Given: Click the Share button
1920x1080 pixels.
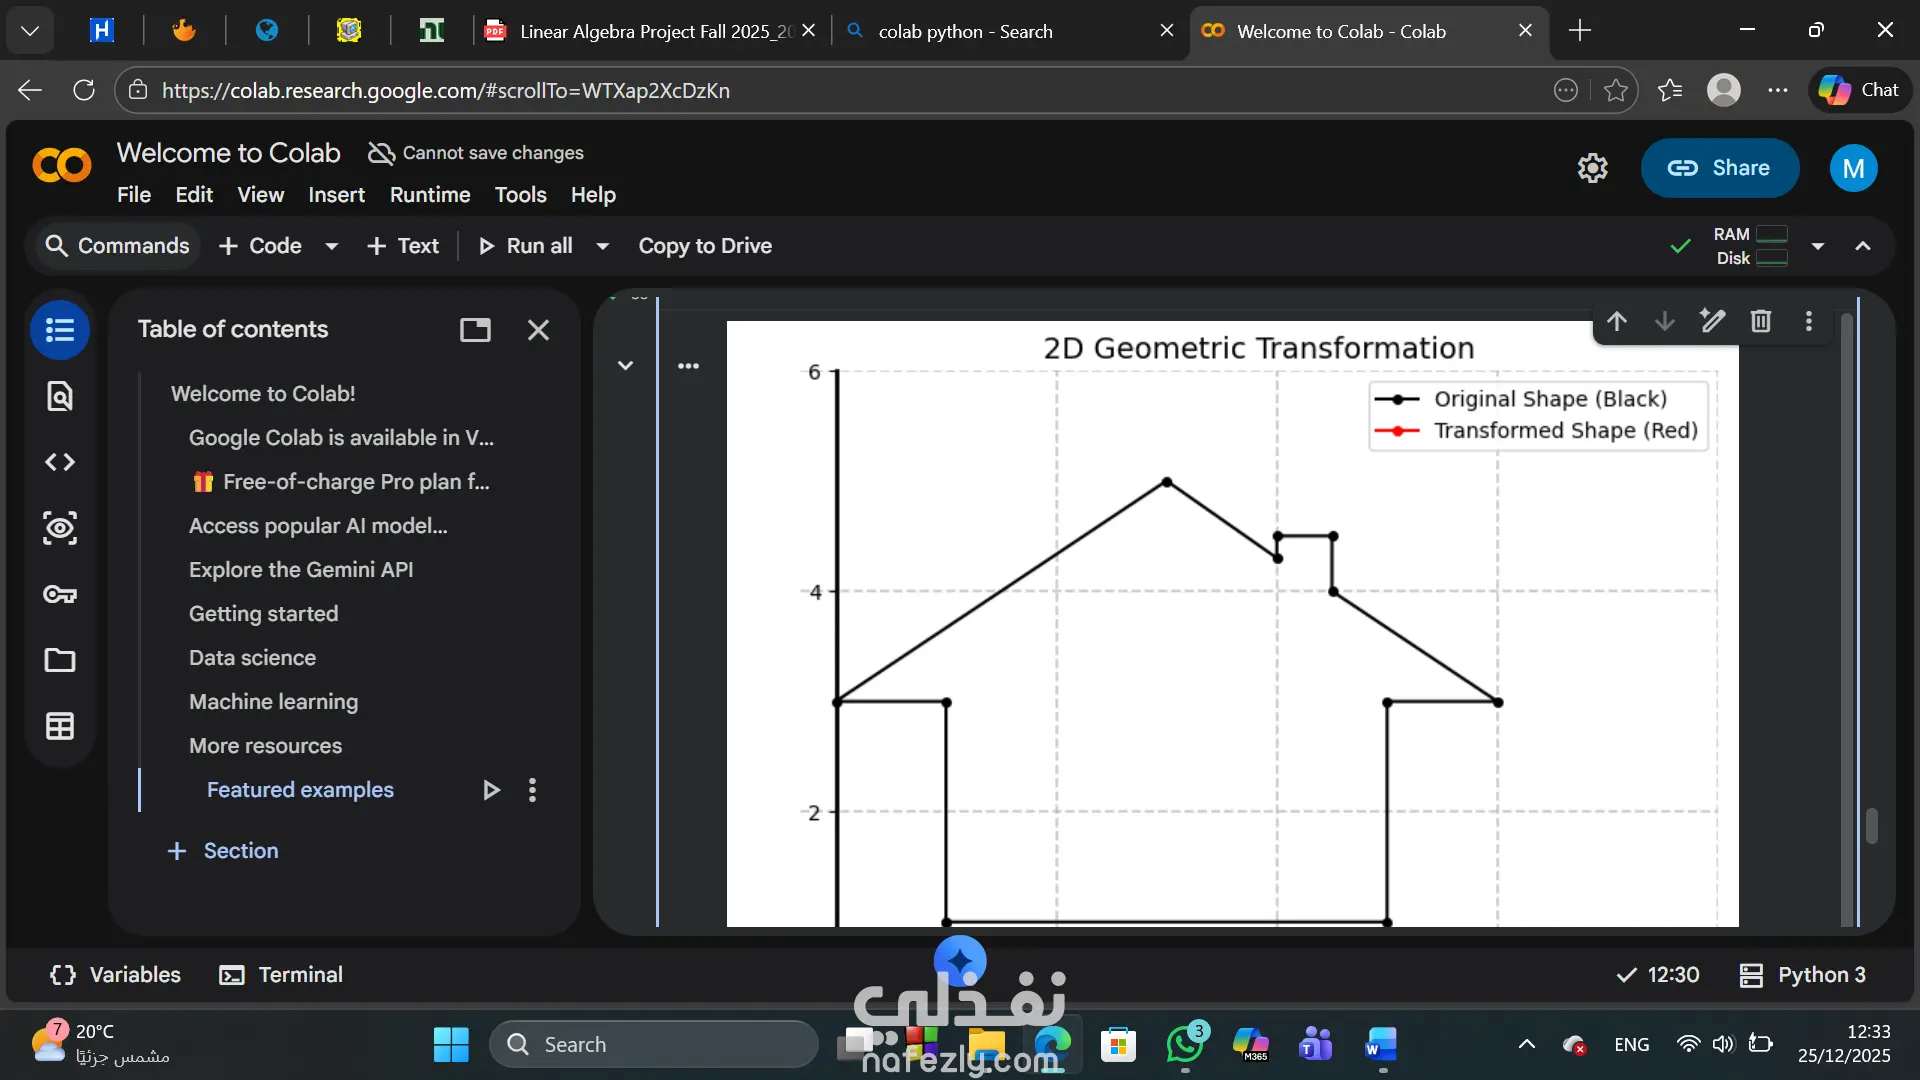Looking at the screenshot, I should (1720, 168).
